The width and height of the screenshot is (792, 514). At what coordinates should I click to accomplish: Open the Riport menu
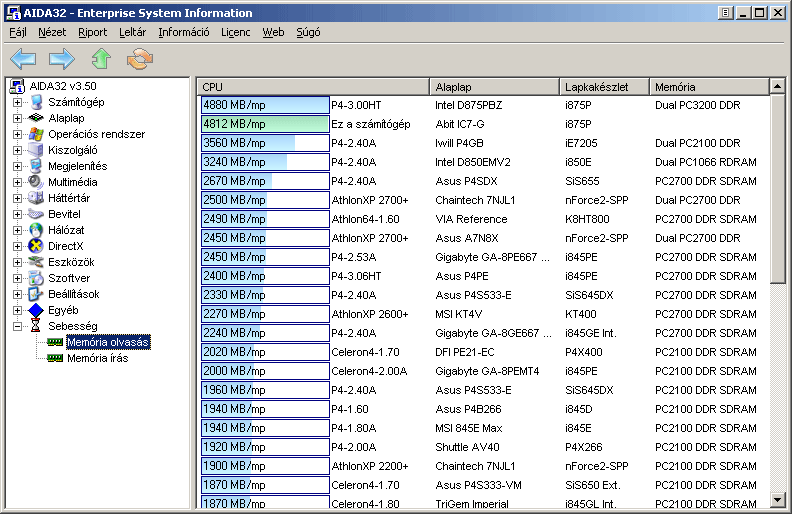click(92, 32)
